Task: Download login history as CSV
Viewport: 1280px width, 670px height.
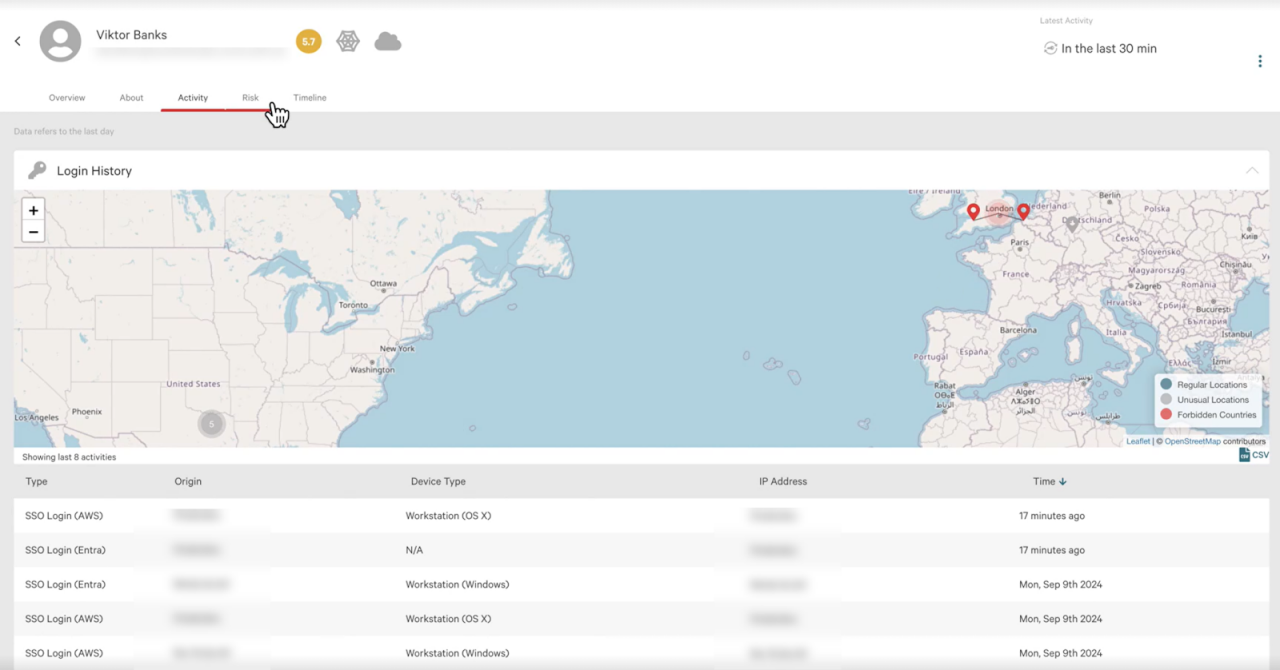Action: click(x=1254, y=455)
